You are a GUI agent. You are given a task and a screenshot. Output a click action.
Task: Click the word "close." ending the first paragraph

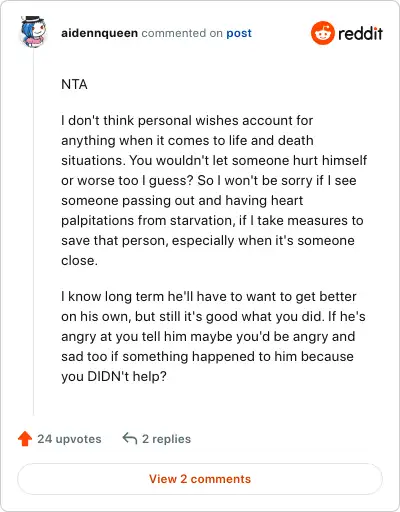(x=79, y=261)
